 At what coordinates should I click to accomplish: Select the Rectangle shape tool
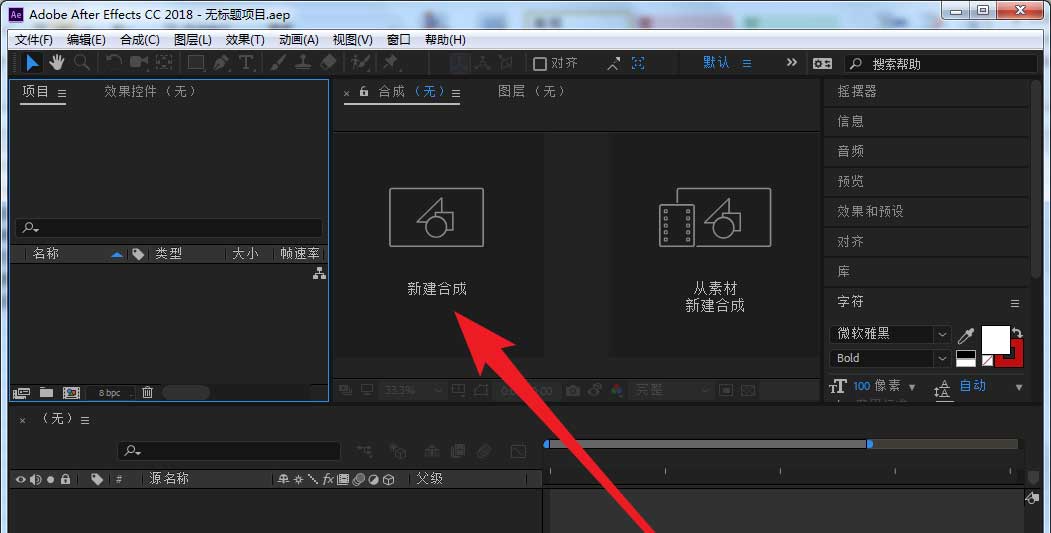tap(196, 63)
